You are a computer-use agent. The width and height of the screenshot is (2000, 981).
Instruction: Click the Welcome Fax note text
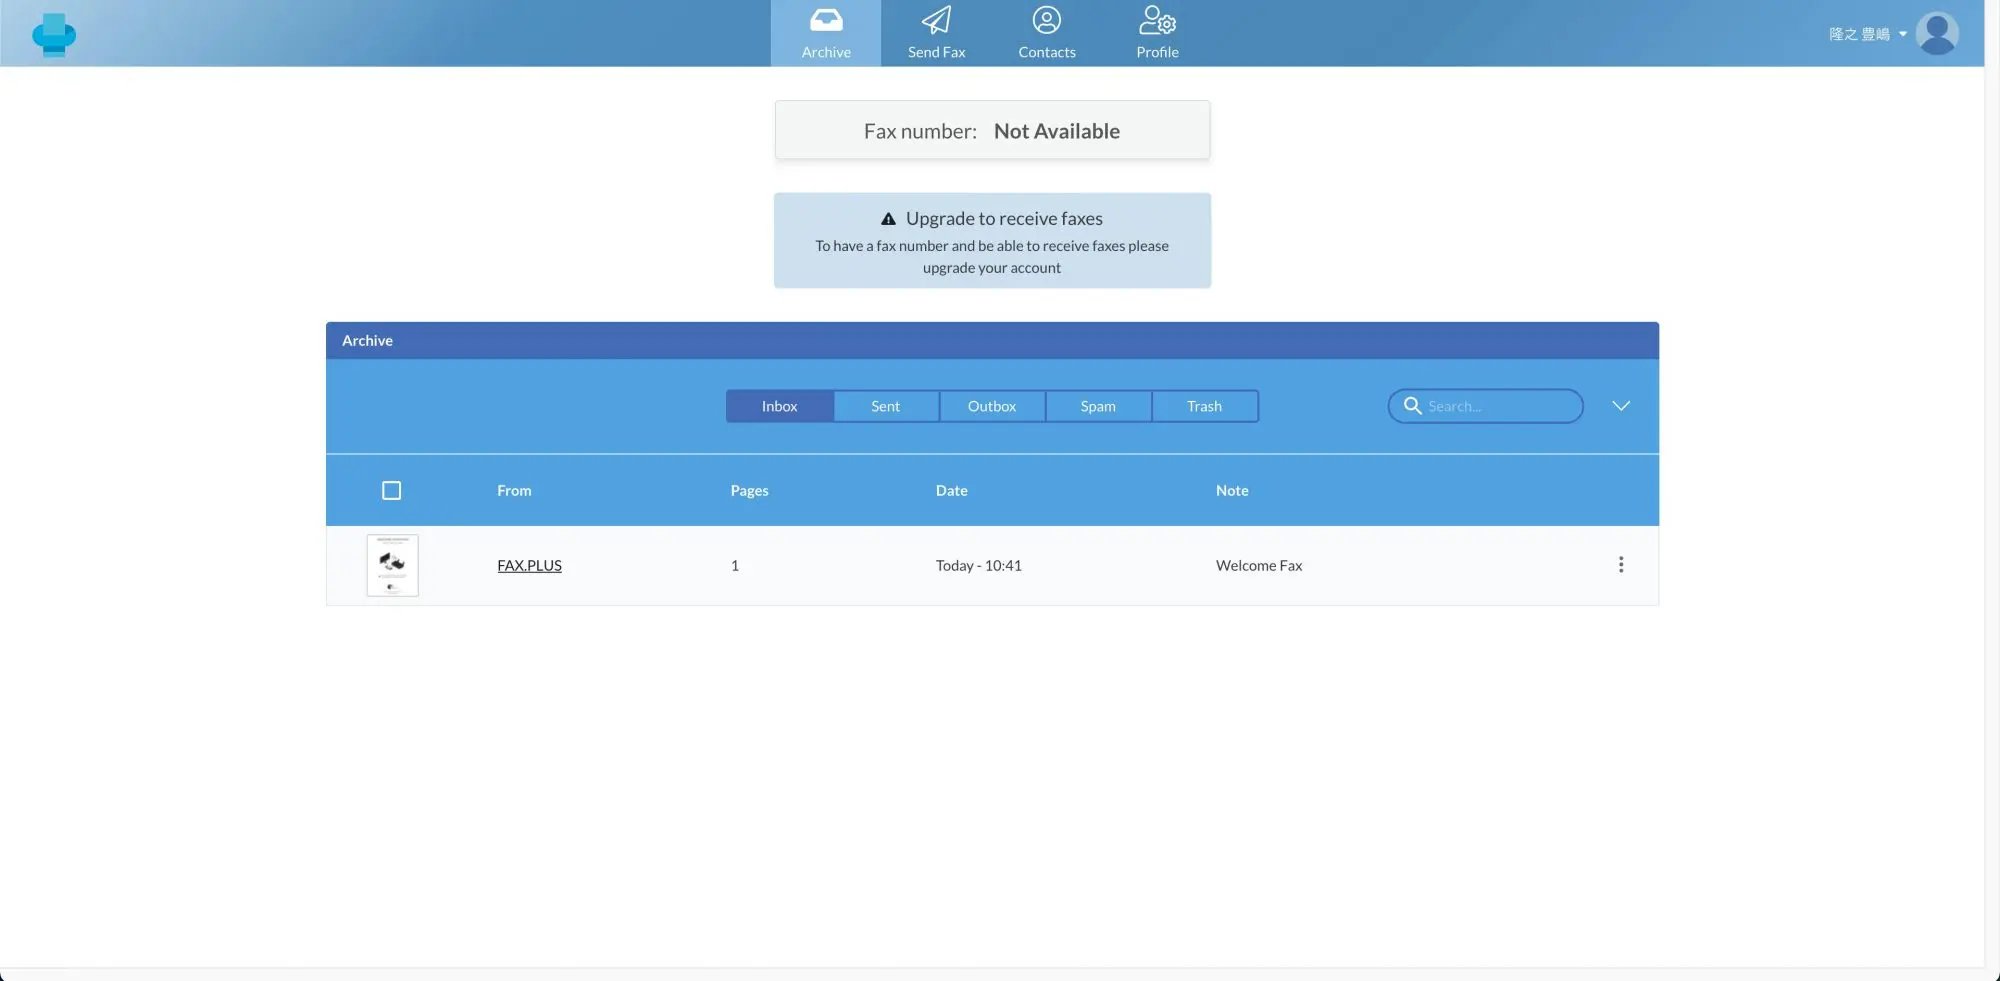(1259, 565)
